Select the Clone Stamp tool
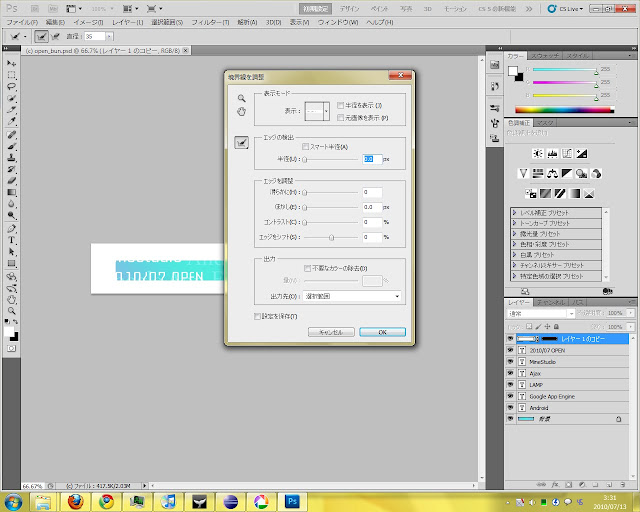This screenshot has height=512, width=640. pyautogui.click(x=11, y=158)
